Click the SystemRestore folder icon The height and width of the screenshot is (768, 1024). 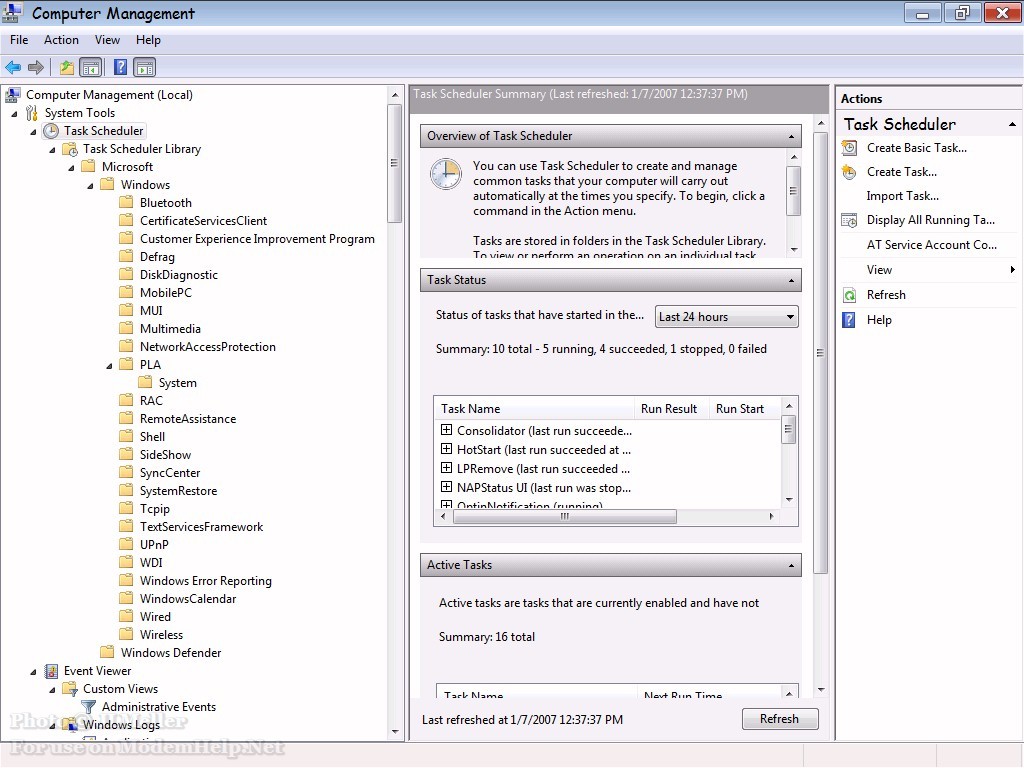[x=127, y=490]
